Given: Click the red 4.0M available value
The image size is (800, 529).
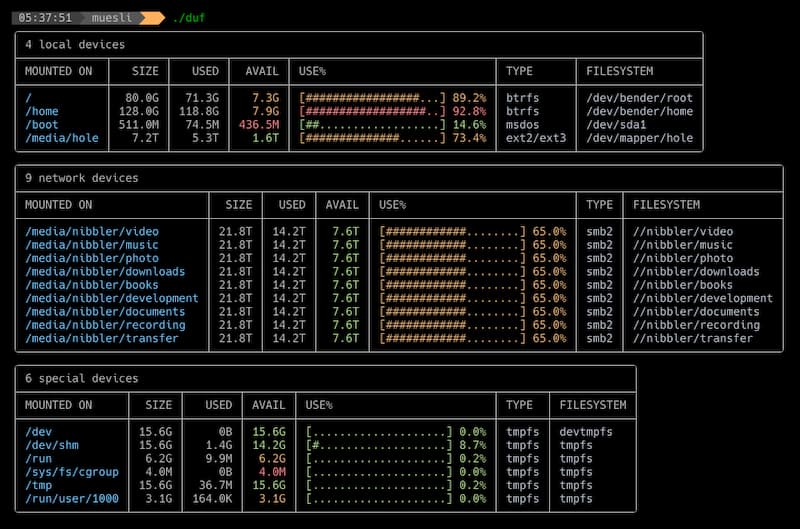Looking at the screenshot, I should point(272,472).
